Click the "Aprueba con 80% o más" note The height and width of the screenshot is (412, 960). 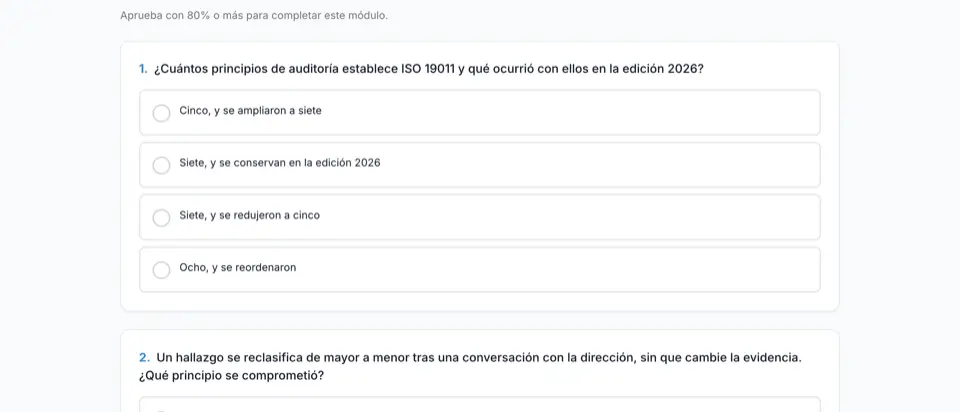click(254, 15)
